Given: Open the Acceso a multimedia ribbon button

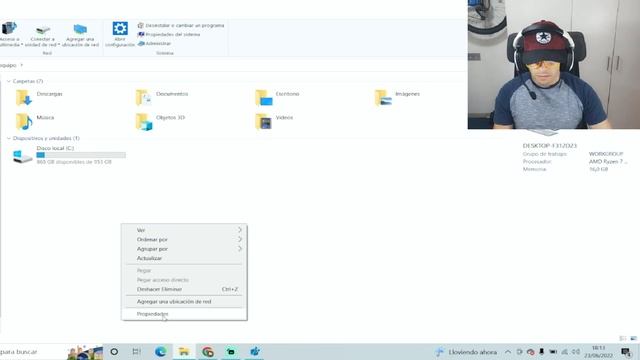Looking at the screenshot, I should pos(10,34).
